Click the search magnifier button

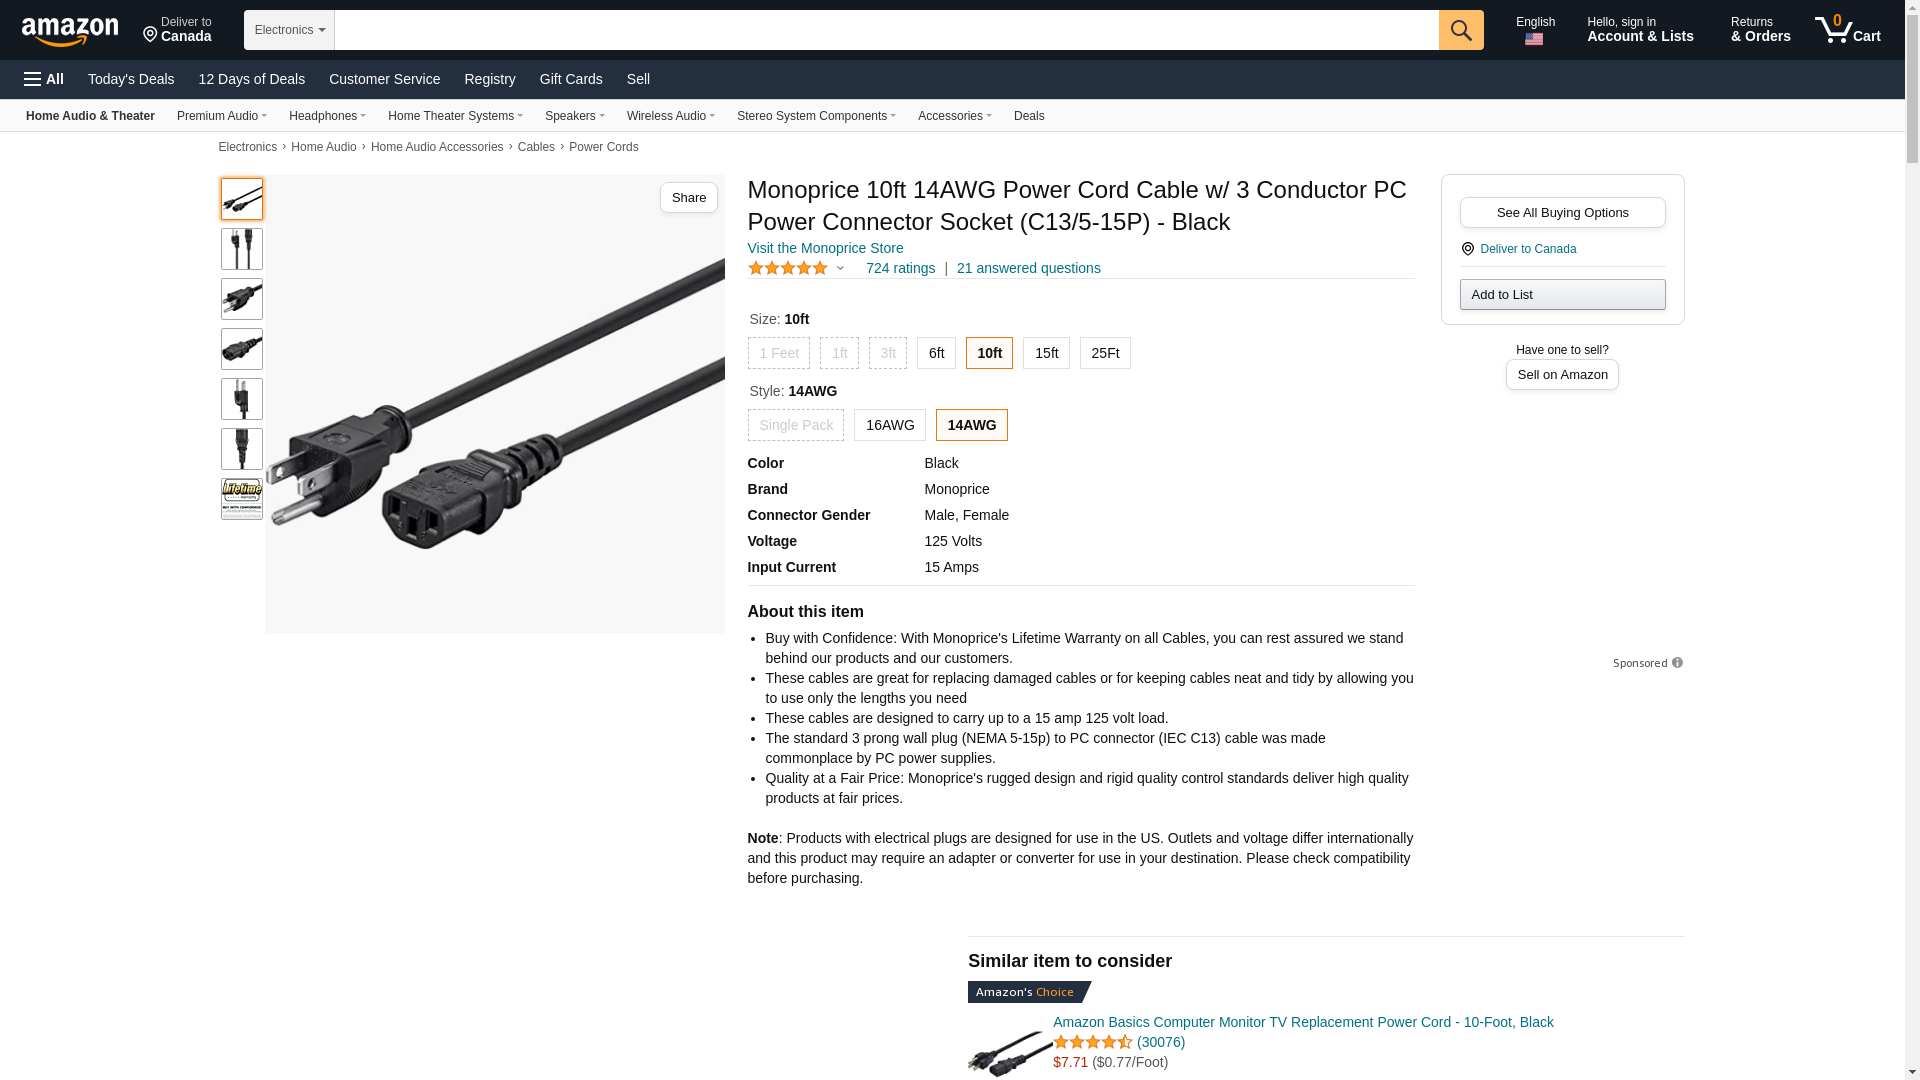tap(1461, 30)
